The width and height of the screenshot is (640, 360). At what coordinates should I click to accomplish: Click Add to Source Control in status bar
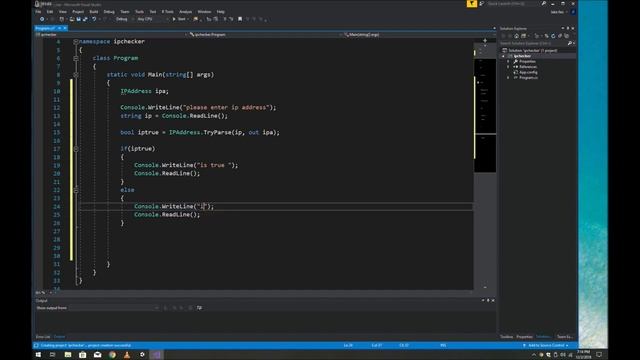click(546, 345)
